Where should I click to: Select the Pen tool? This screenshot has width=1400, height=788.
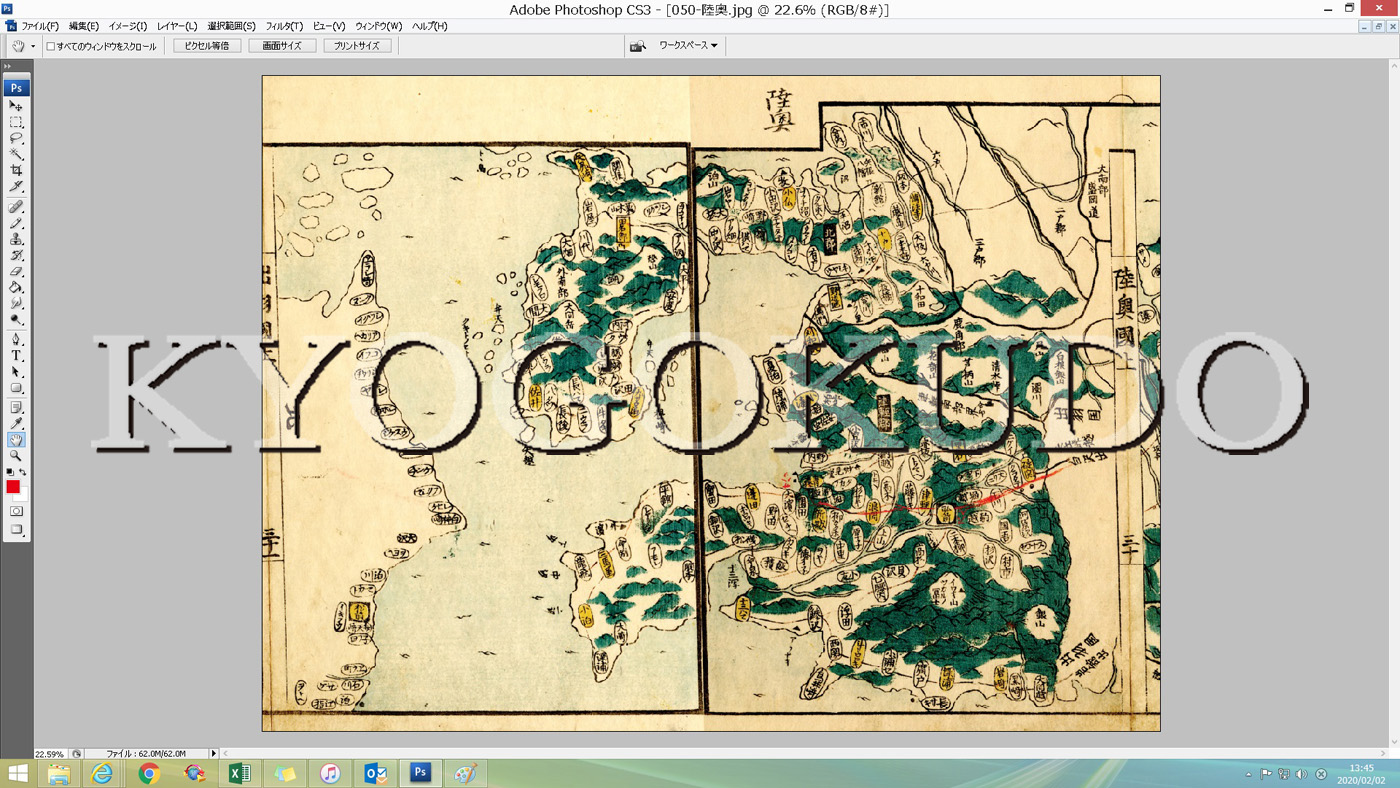click(16, 340)
